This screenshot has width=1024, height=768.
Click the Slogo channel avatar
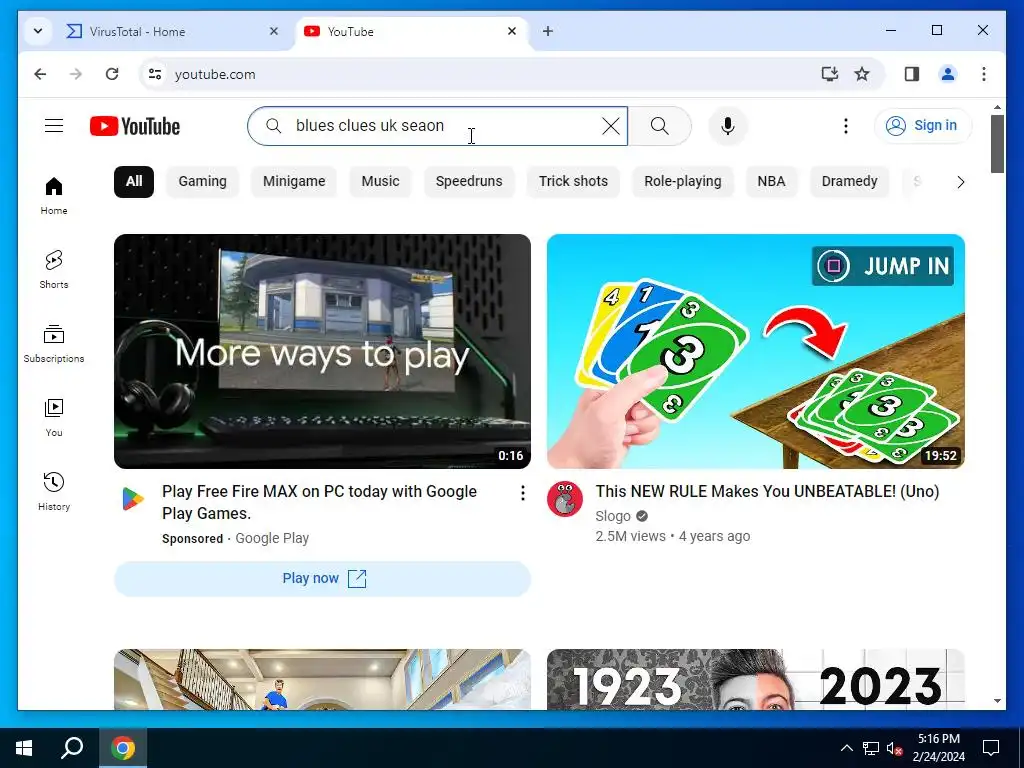coord(565,499)
